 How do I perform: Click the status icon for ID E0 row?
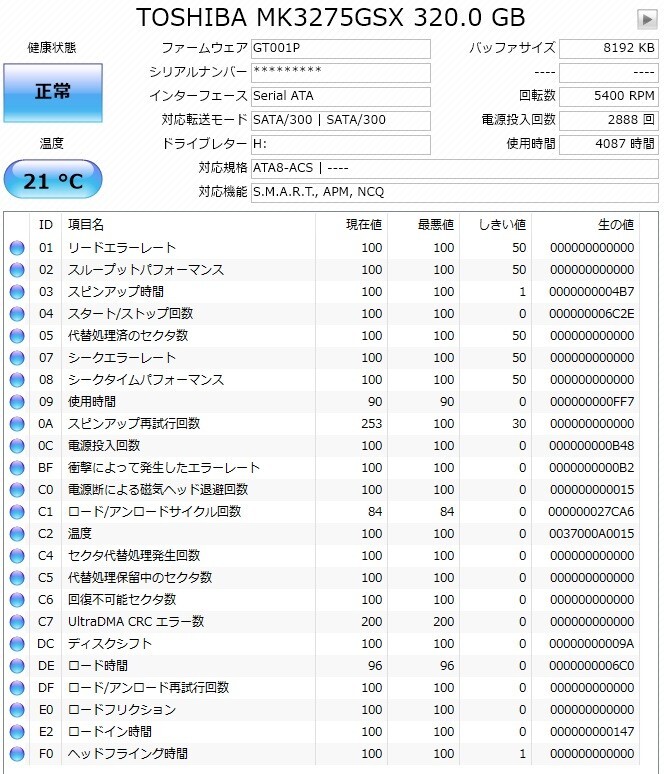pos(17,710)
